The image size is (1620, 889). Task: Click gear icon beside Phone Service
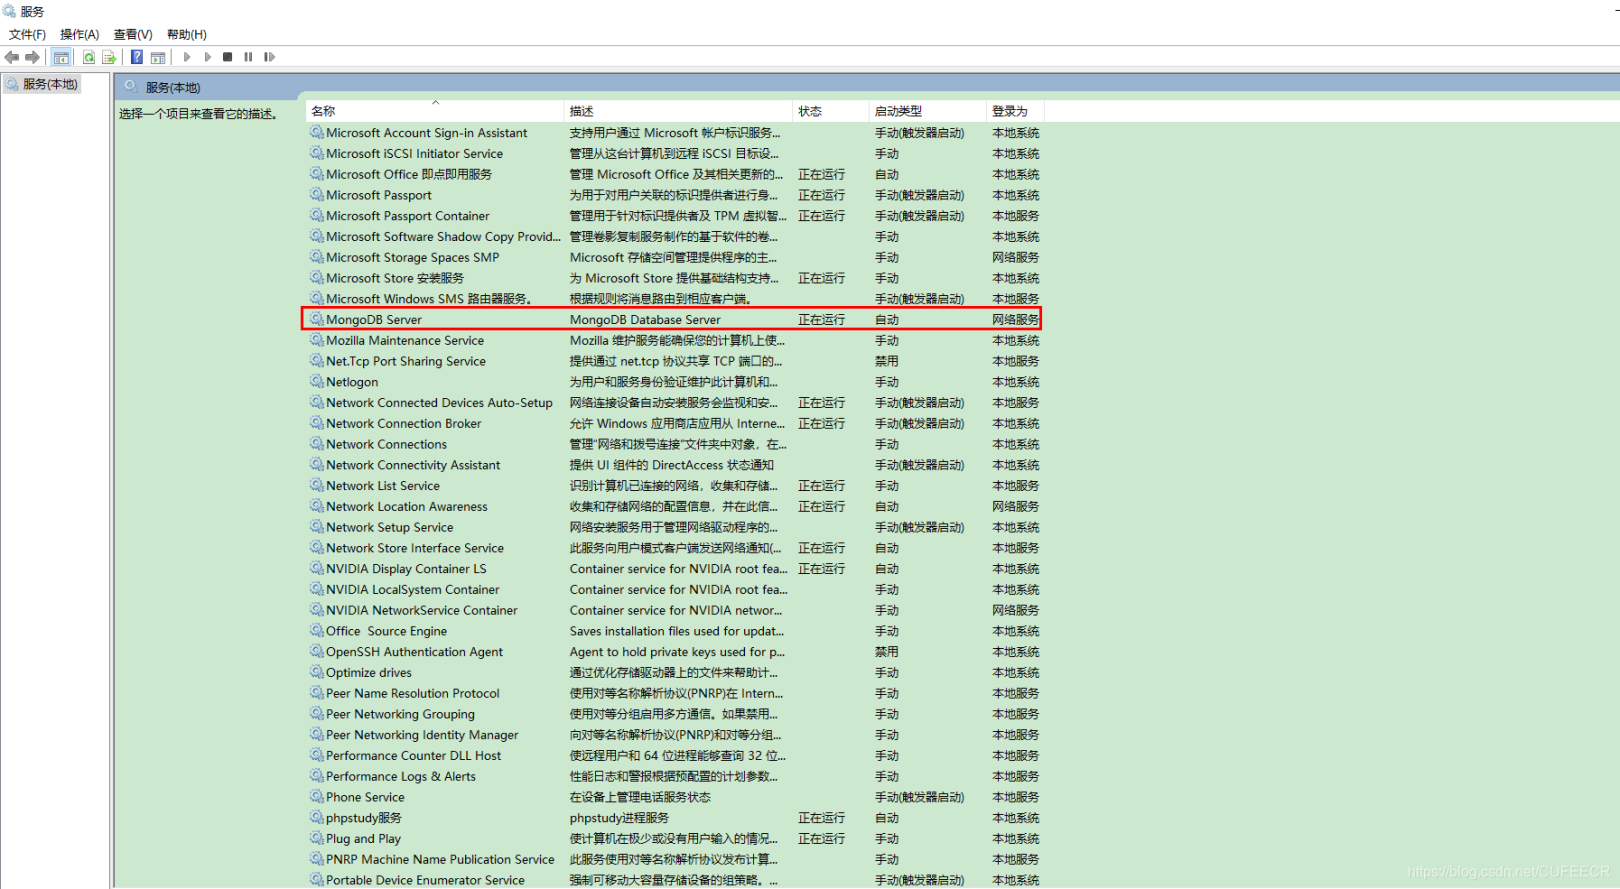click(317, 796)
